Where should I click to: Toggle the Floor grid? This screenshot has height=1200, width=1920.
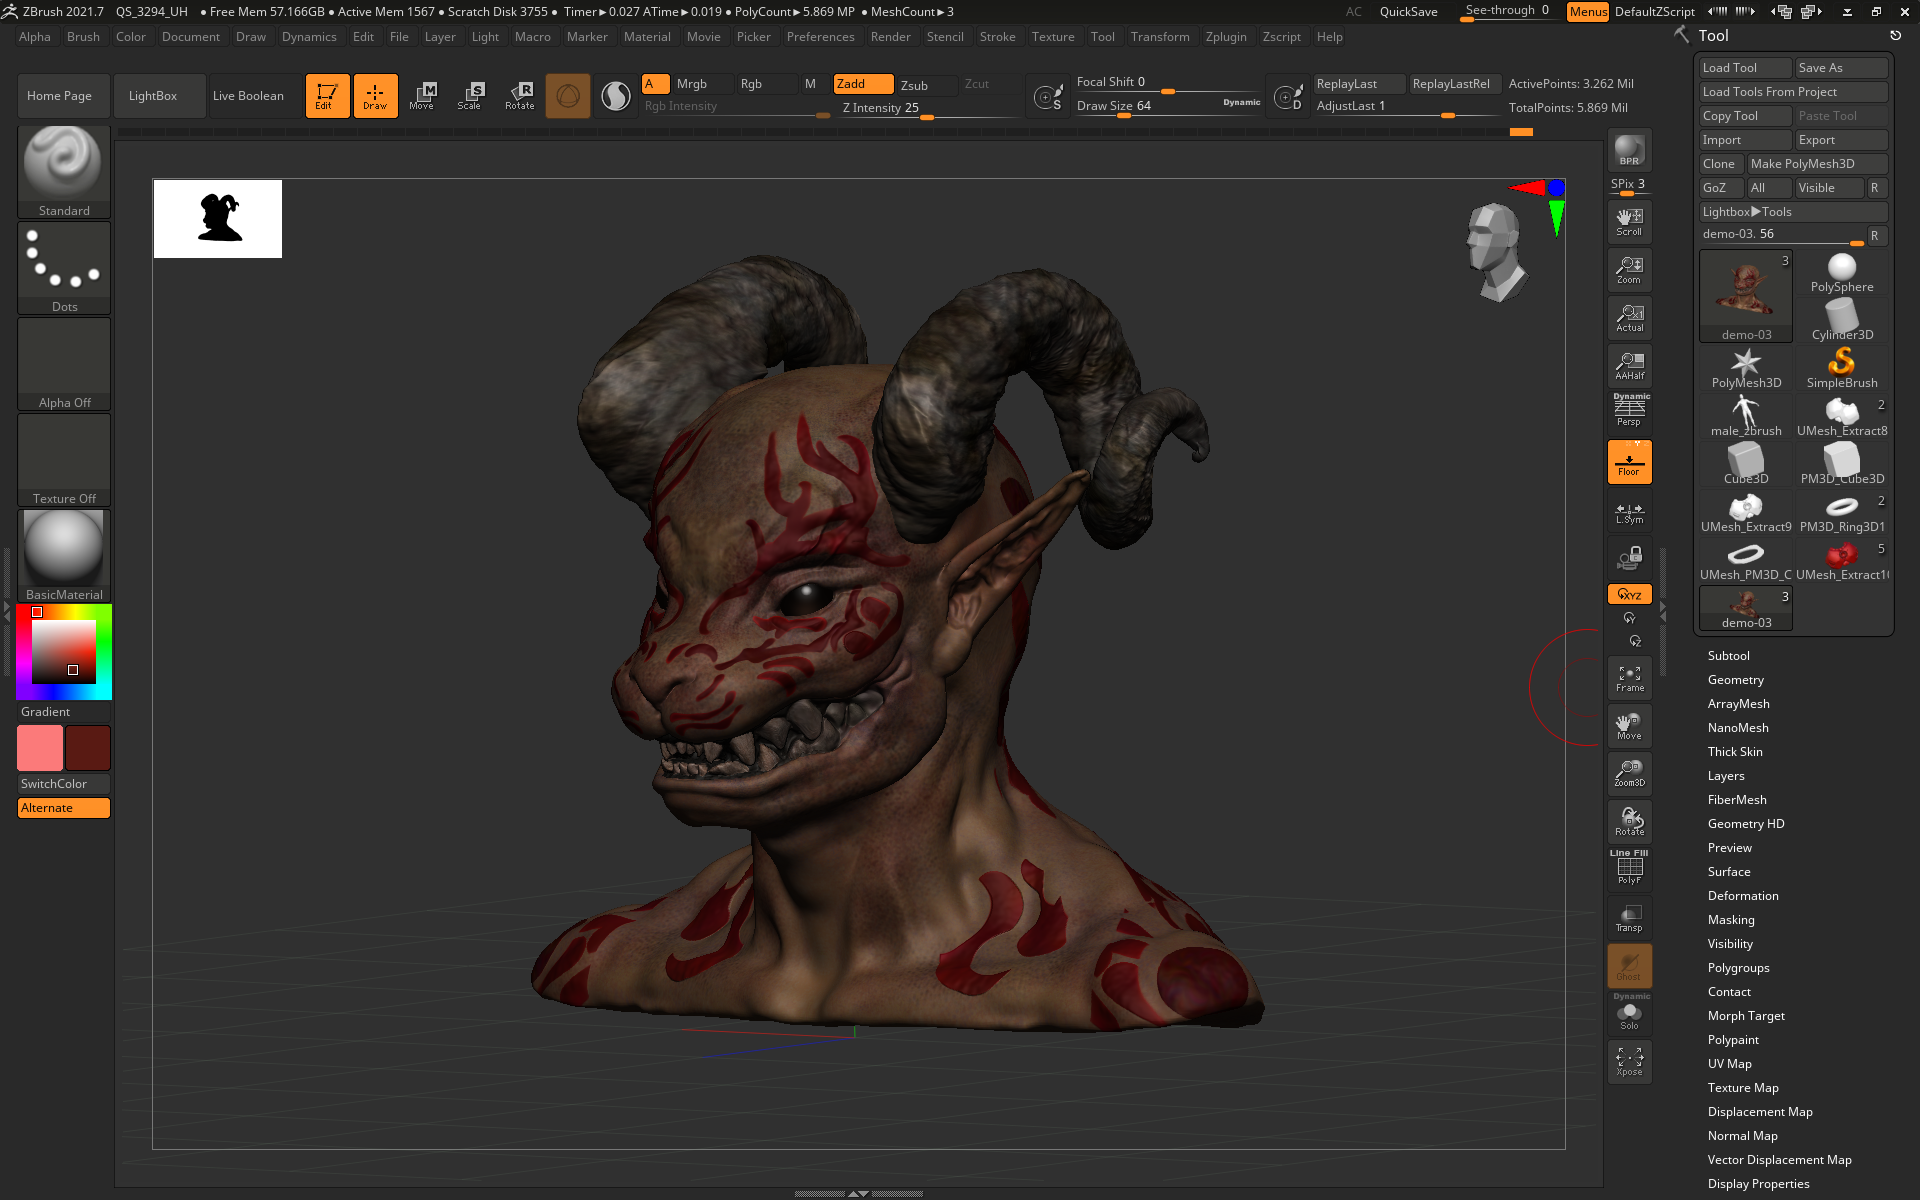[x=1629, y=462]
